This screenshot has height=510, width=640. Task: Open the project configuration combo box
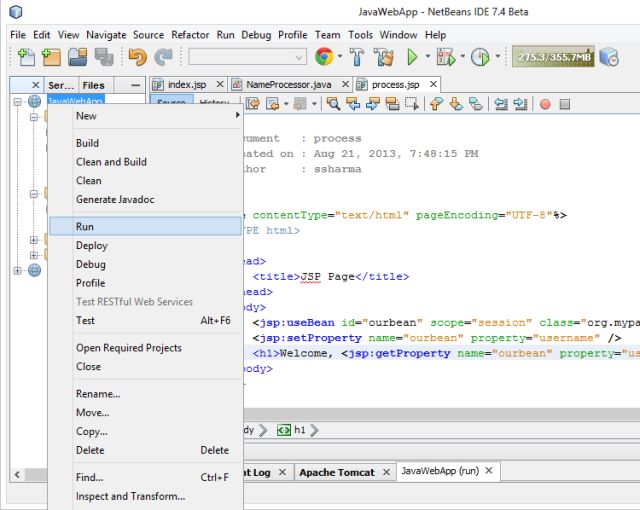[246, 58]
